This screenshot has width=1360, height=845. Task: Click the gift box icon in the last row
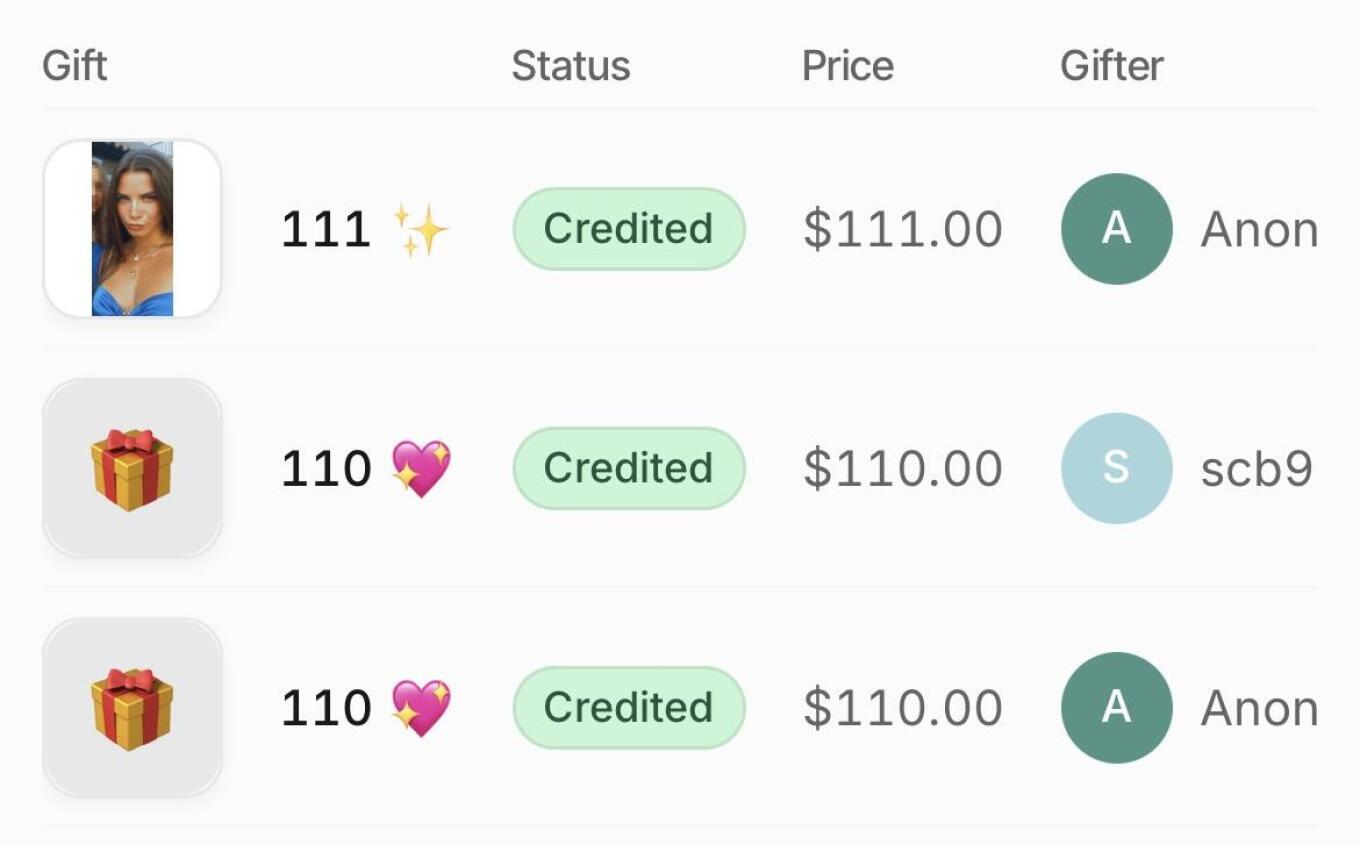(x=132, y=707)
